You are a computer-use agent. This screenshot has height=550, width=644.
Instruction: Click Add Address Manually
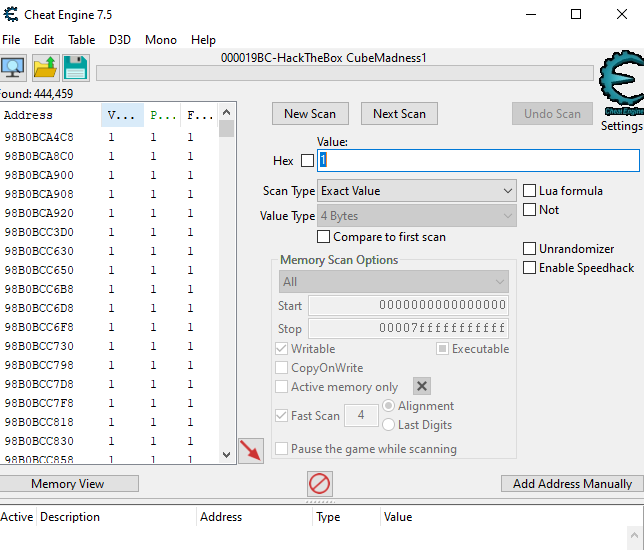pyautogui.click(x=572, y=483)
